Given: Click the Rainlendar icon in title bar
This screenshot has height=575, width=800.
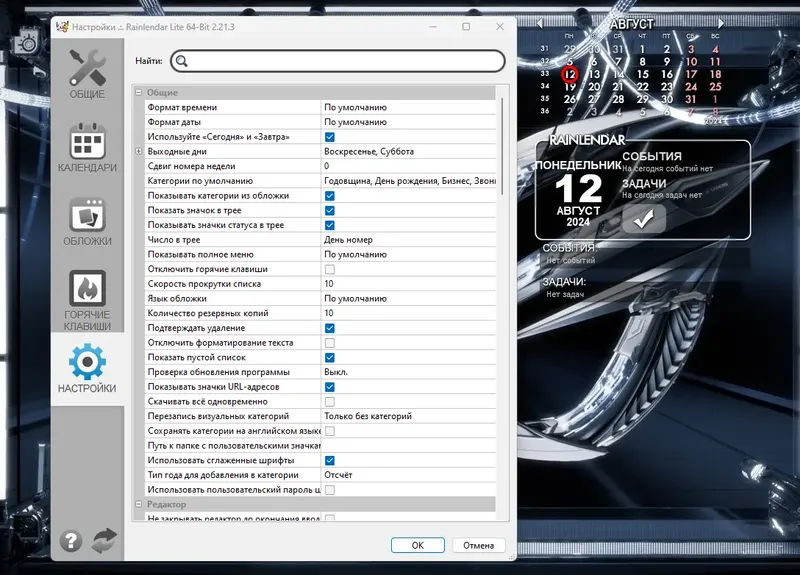Looking at the screenshot, I should [x=62, y=27].
